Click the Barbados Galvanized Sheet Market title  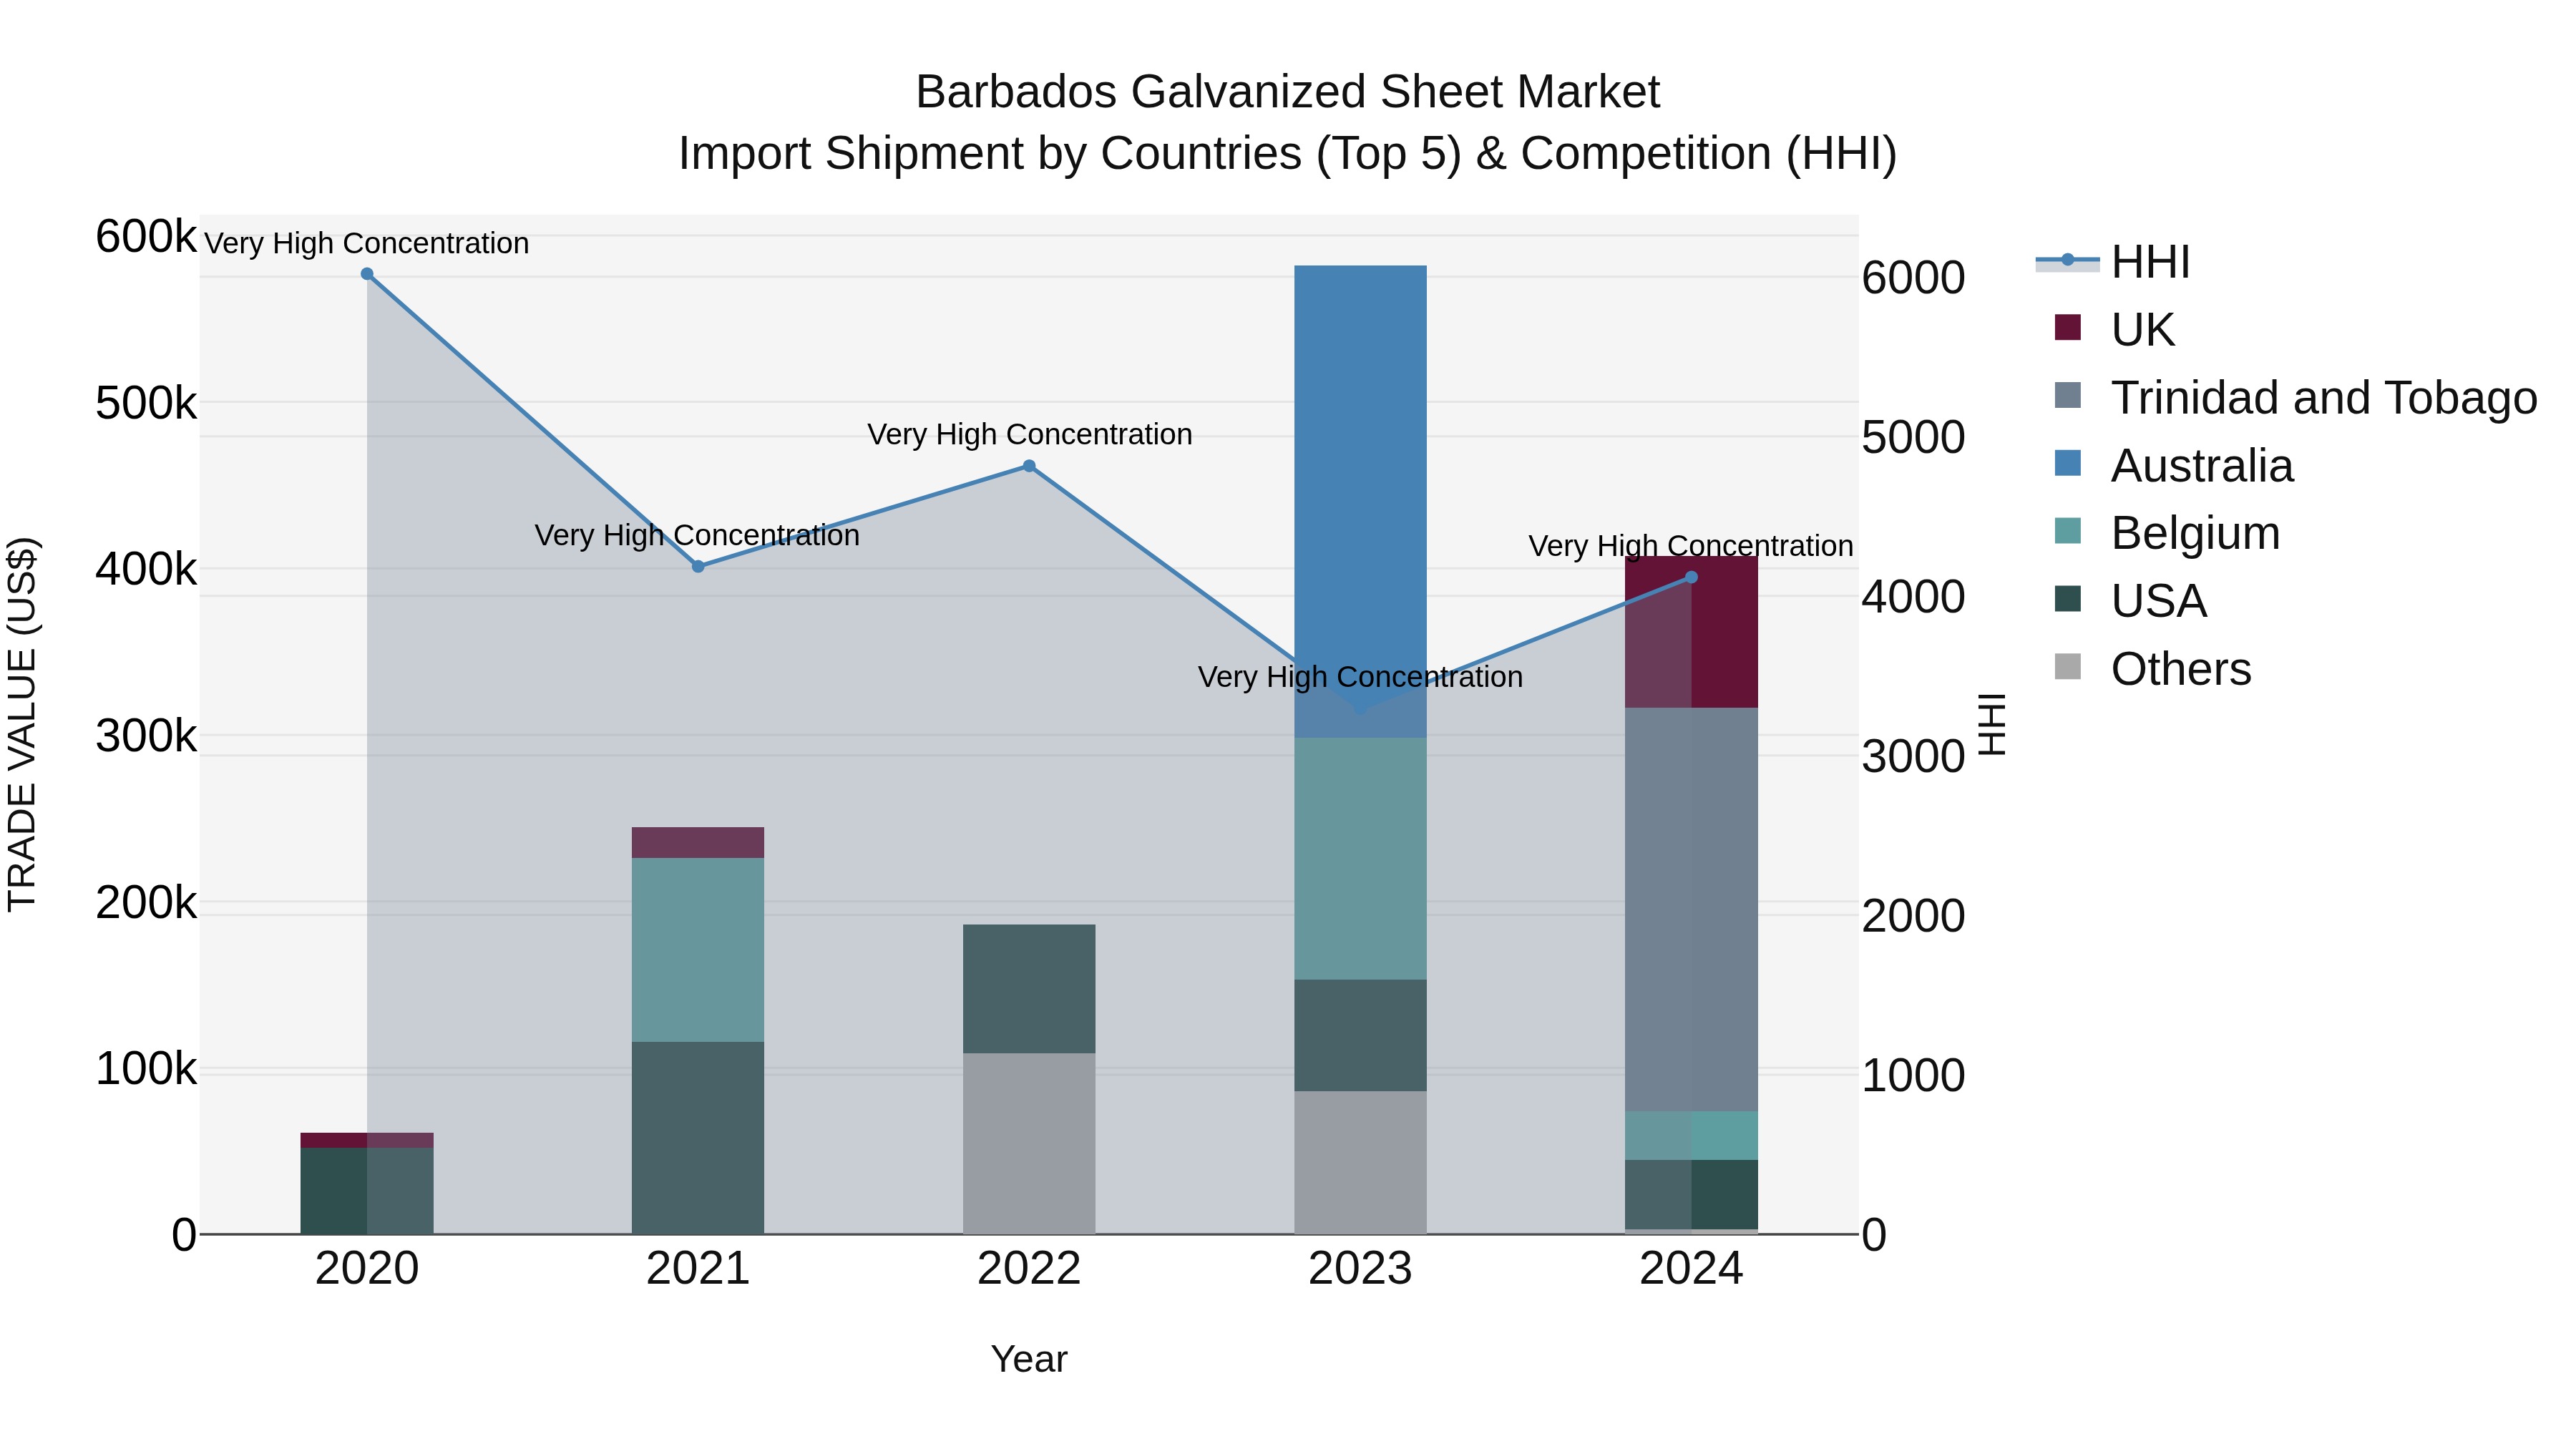click(x=1288, y=92)
